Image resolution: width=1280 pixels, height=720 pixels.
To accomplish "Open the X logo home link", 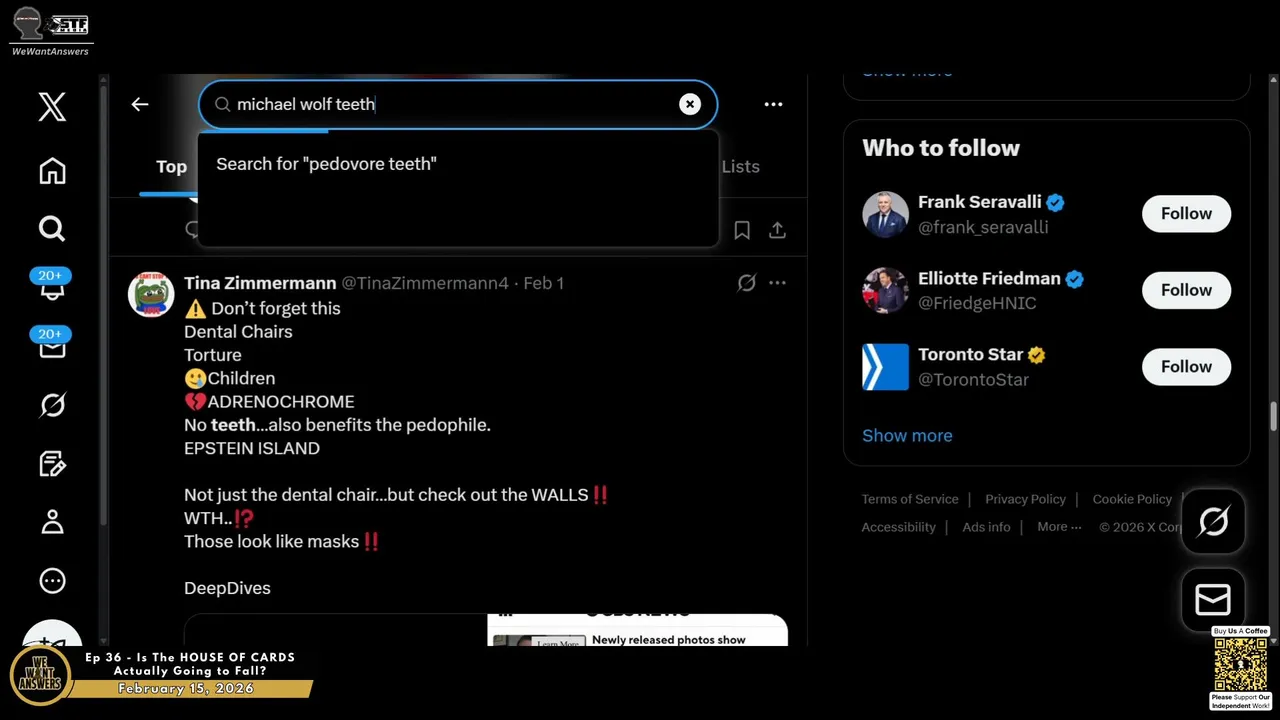I will pyautogui.click(x=52, y=106).
